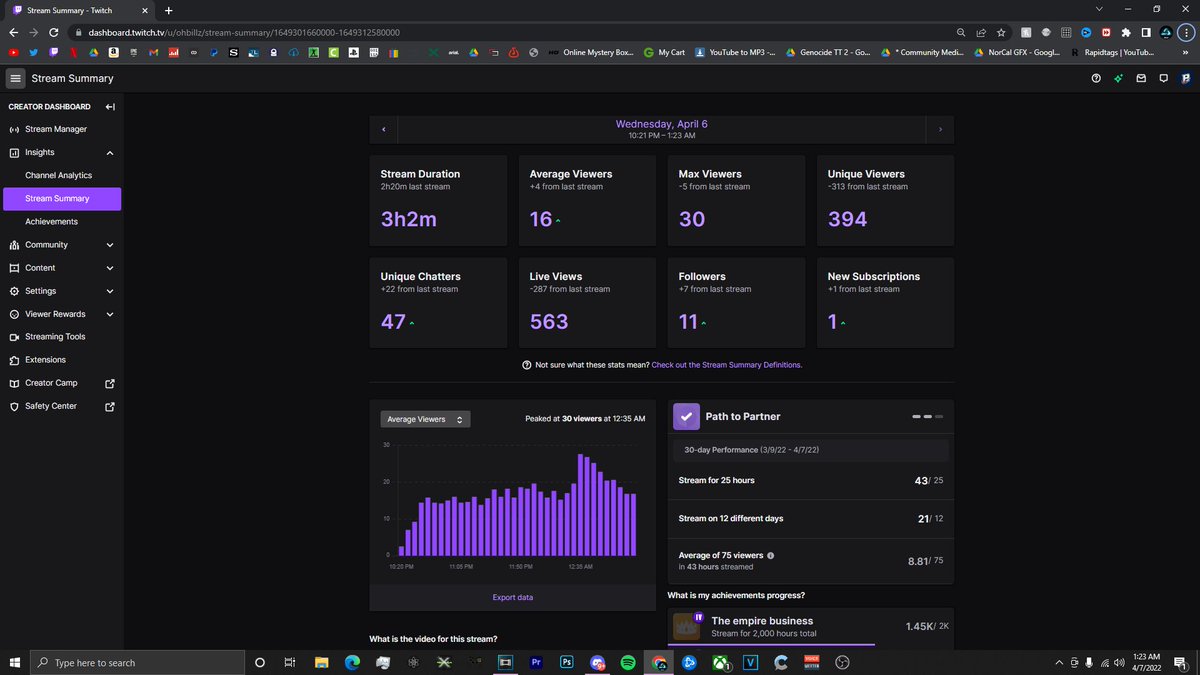1200x675 pixels.
Task: Collapse the Creator Dashboard sidebar
Action: click(x=110, y=107)
